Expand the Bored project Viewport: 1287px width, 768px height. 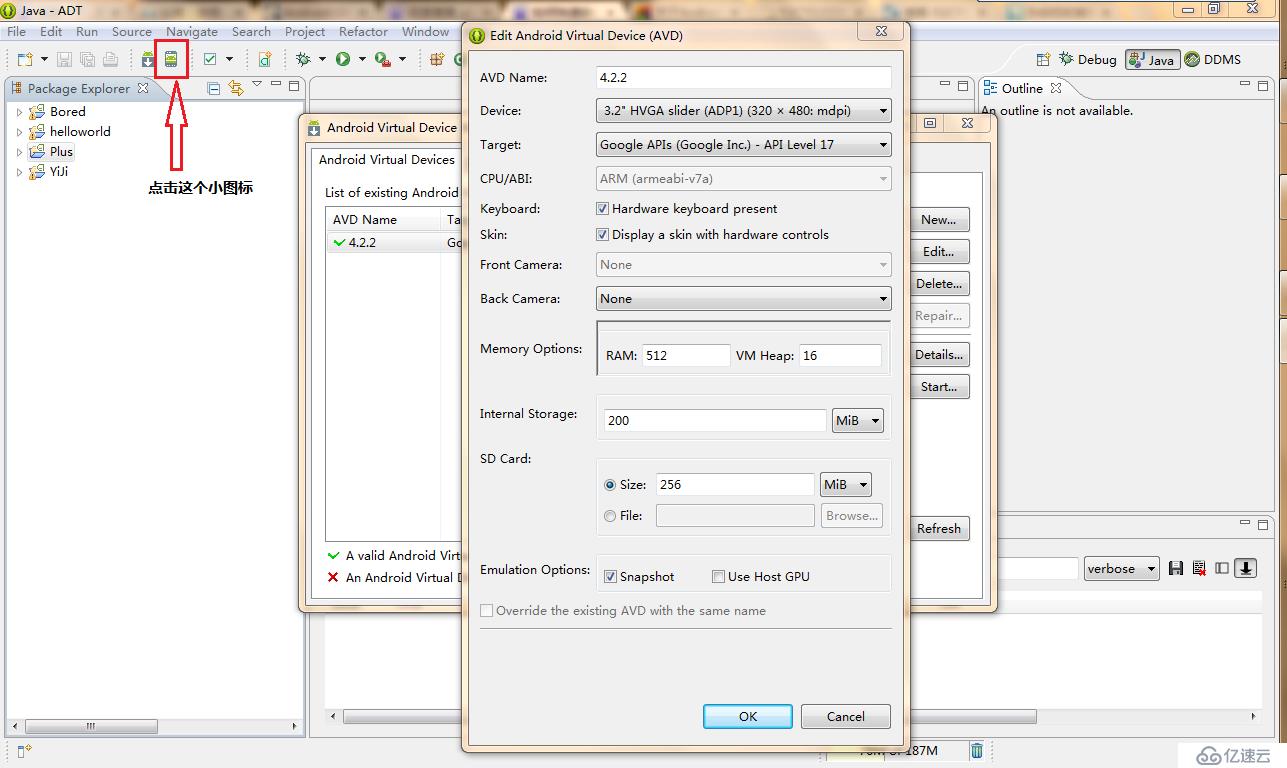(x=19, y=112)
